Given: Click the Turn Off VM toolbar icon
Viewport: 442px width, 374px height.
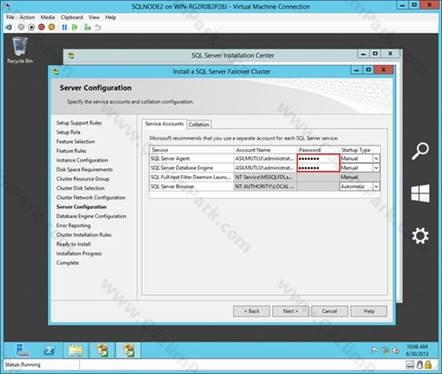Looking at the screenshot, I should coord(31,27).
